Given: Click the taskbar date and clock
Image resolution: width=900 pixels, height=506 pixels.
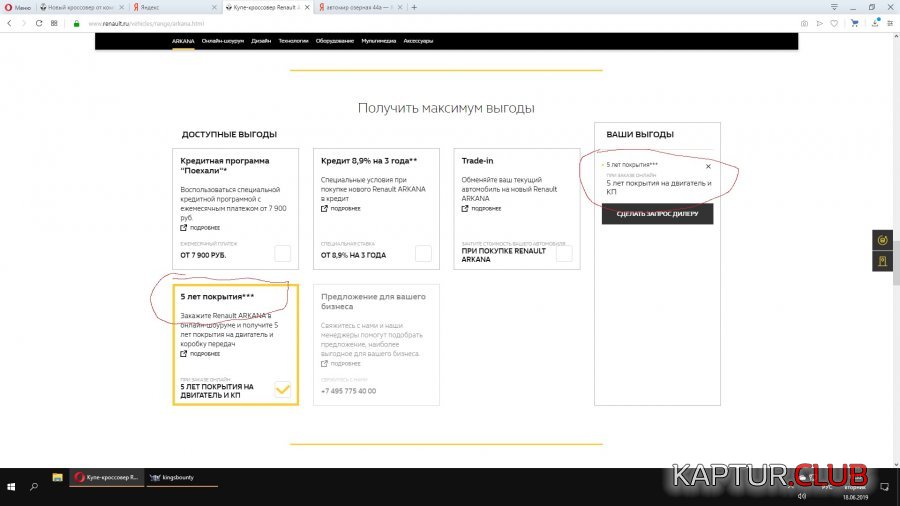Looking at the screenshot, I should 855,492.
